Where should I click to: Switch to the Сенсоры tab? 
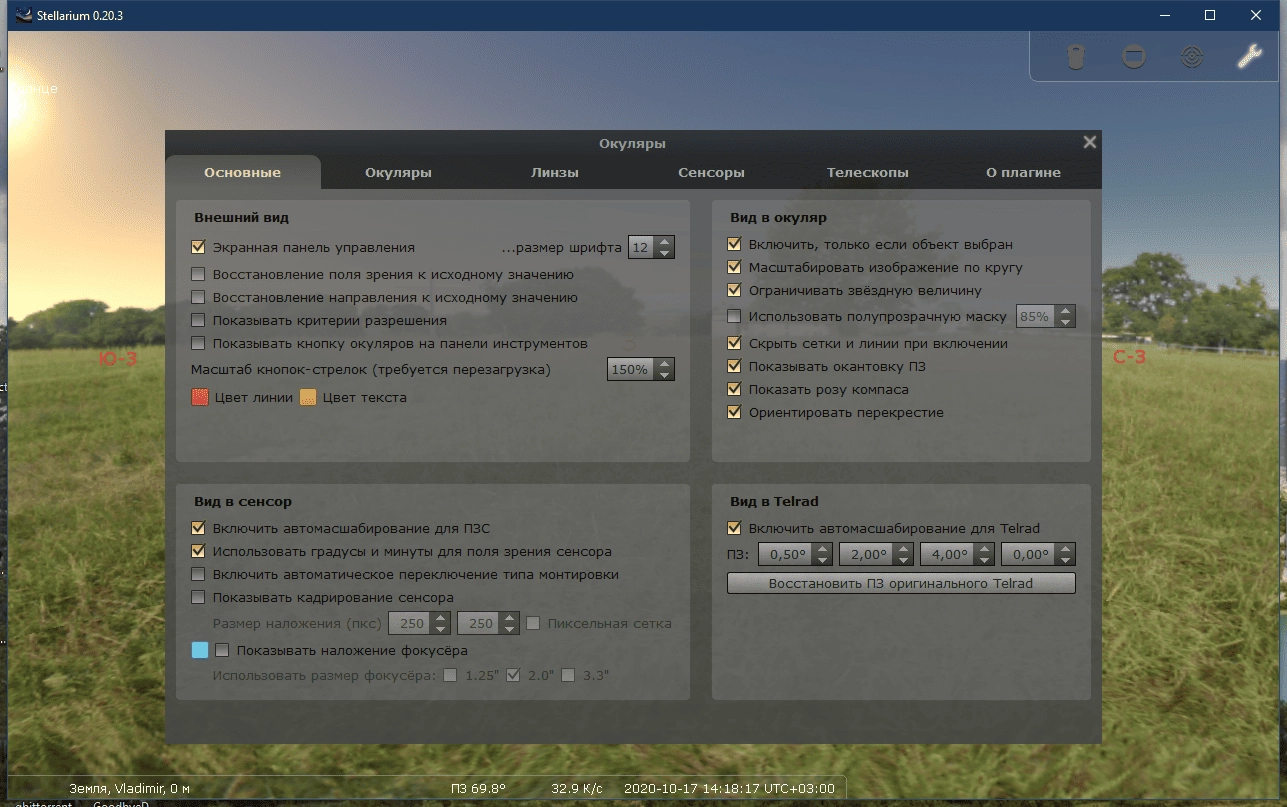pos(711,172)
